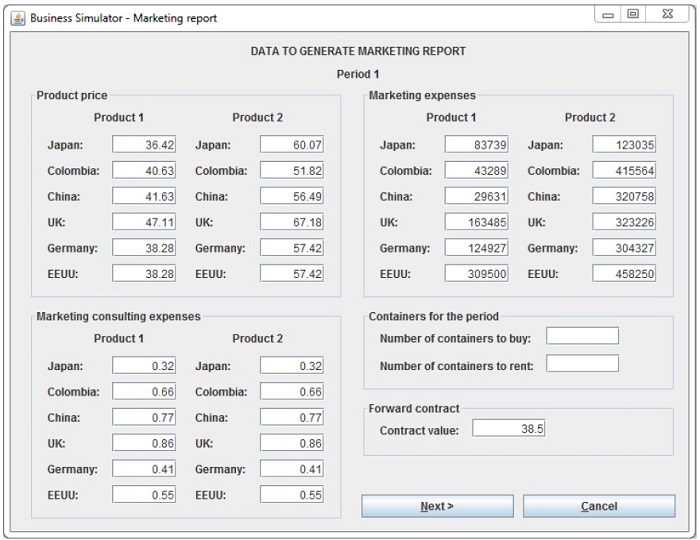The height and width of the screenshot is (540, 700).
Task: Select UK Product 2 consulting expenses field
Action: (291, 443)
